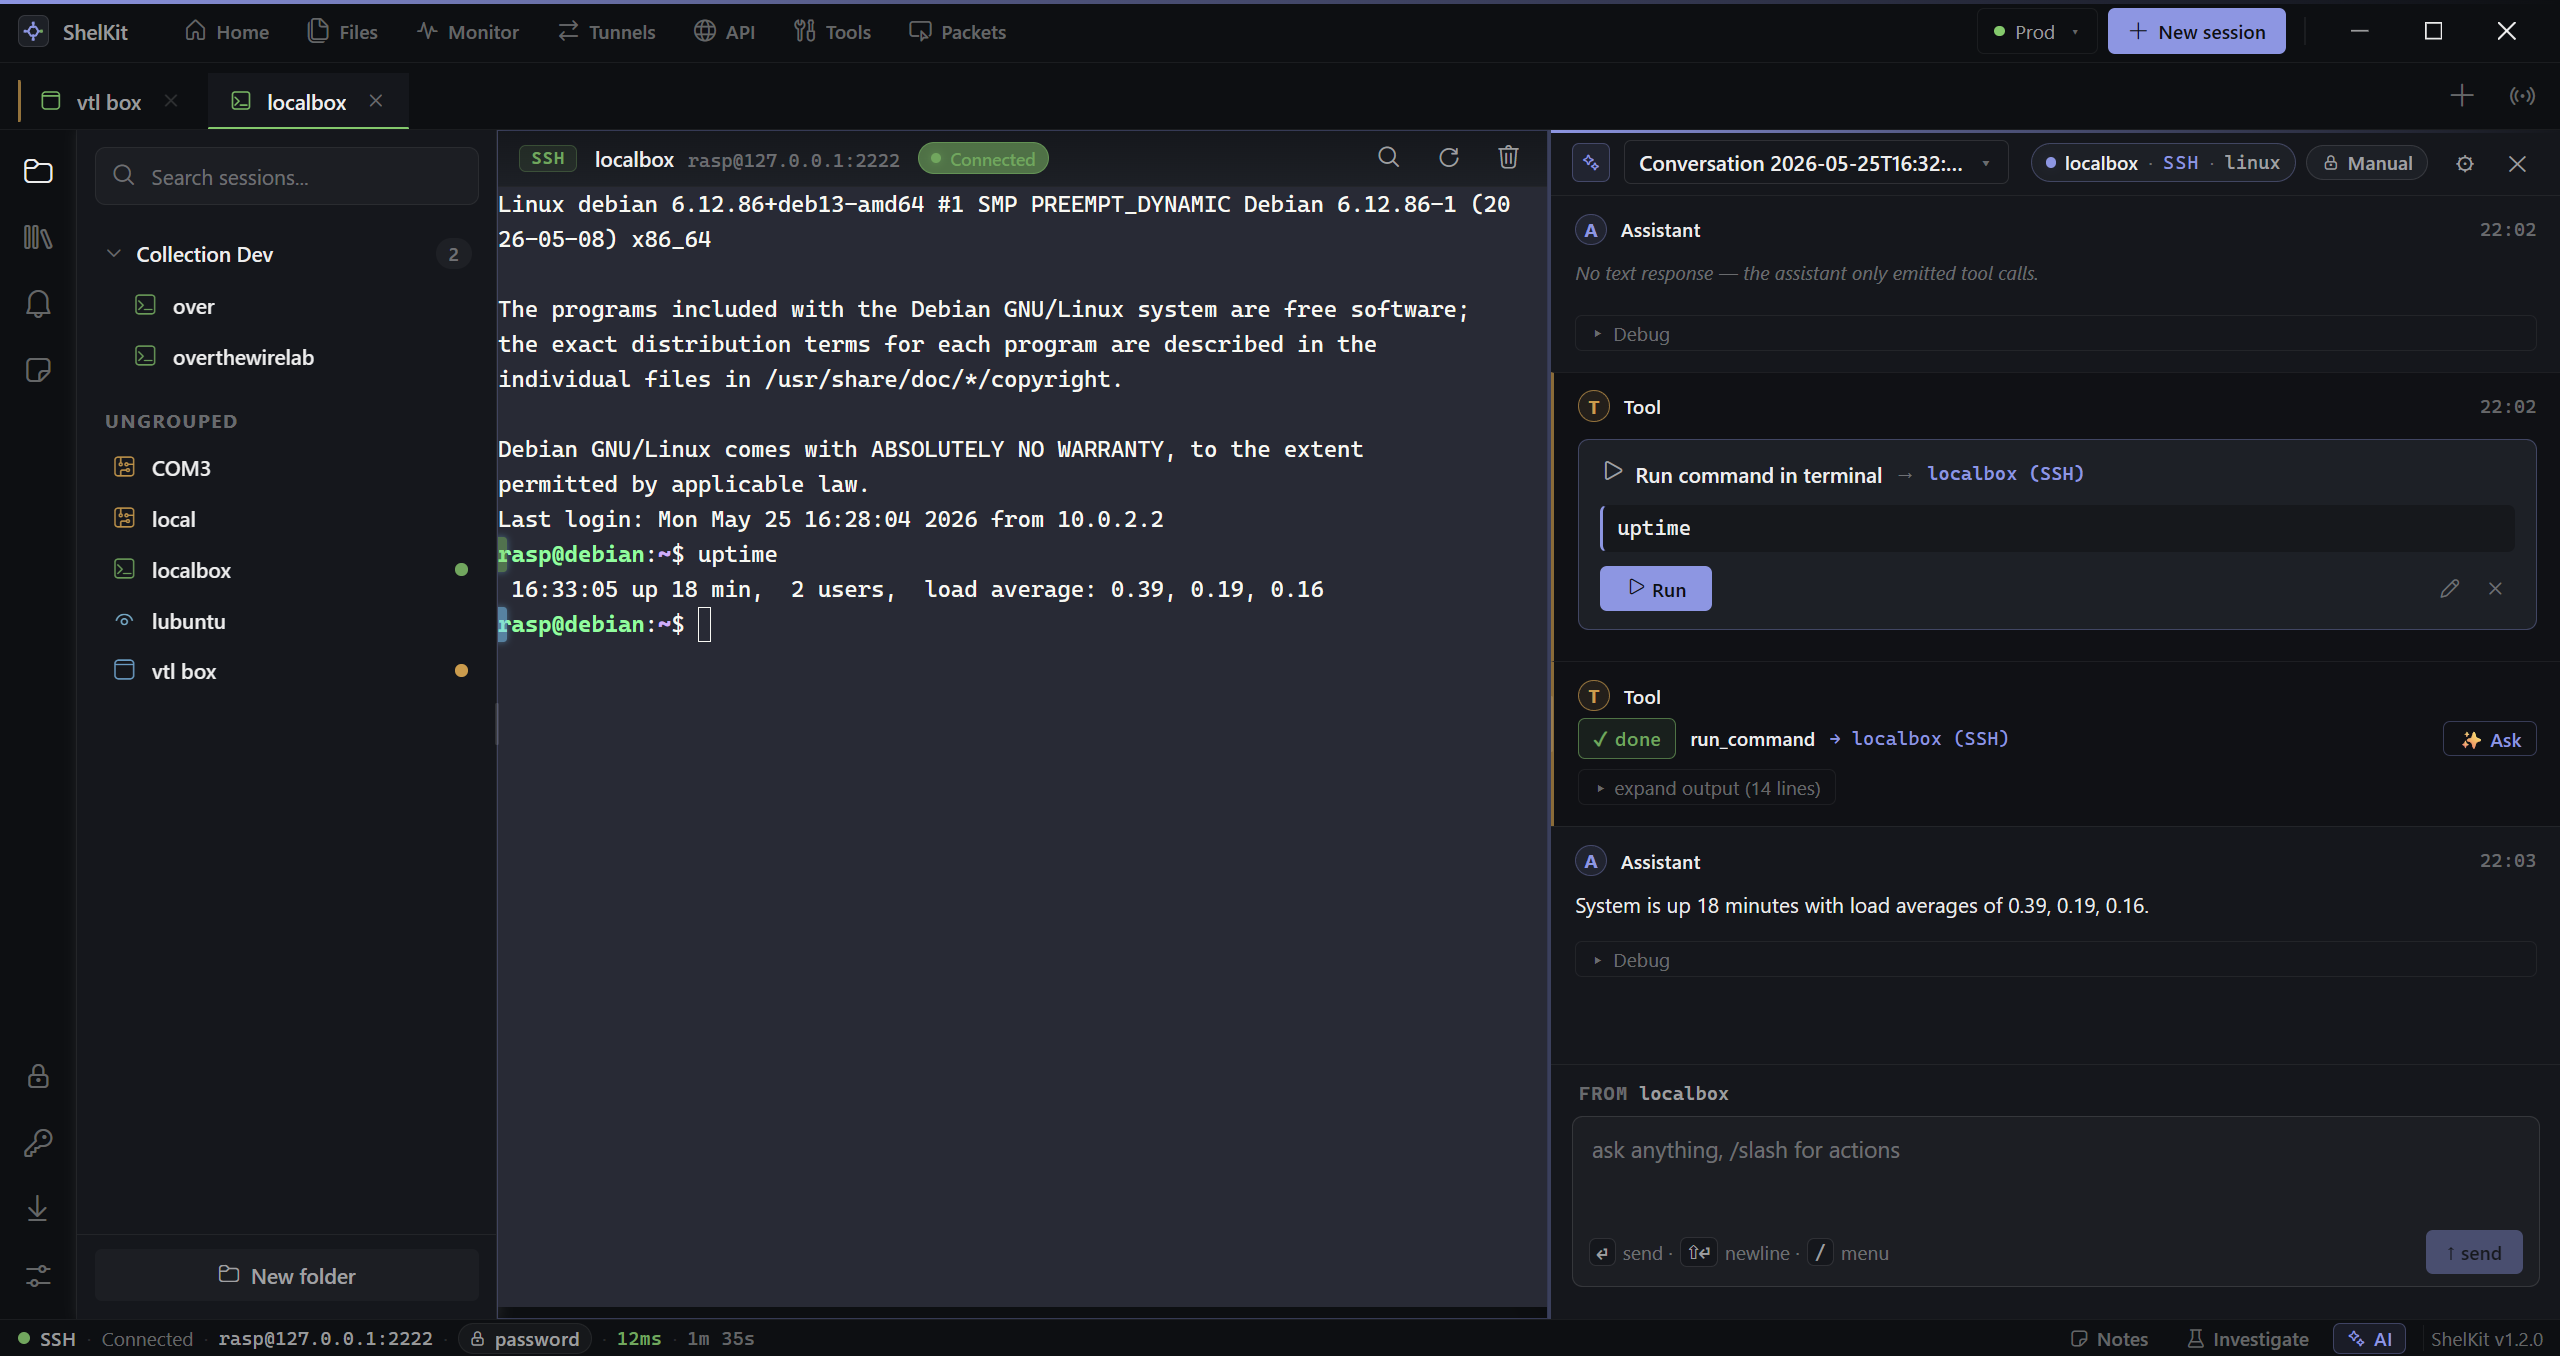Expand the last Assistant Debug section

[2055, 960]
